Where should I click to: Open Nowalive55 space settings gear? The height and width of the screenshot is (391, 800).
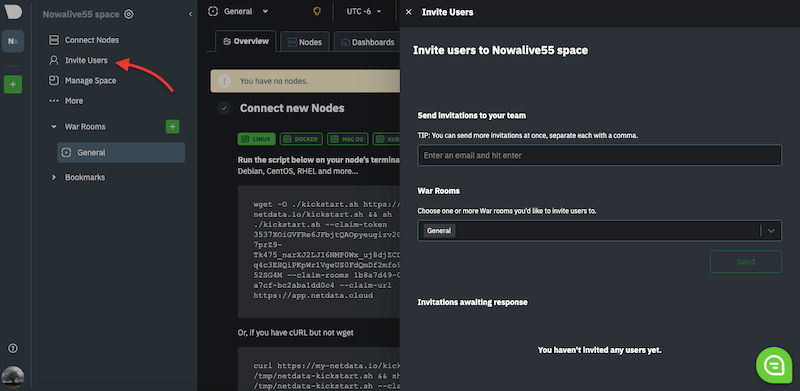click(x=129, y=14)
